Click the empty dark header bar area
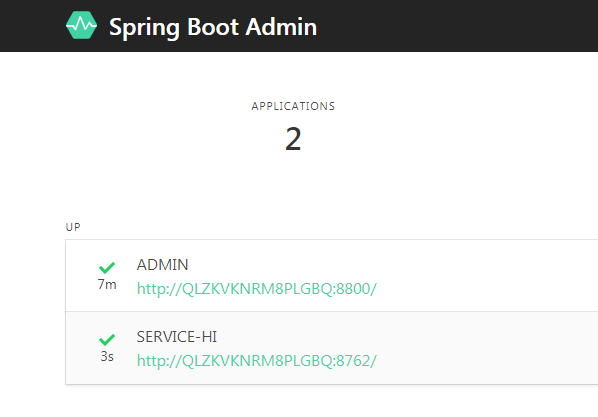 (458, 26)
